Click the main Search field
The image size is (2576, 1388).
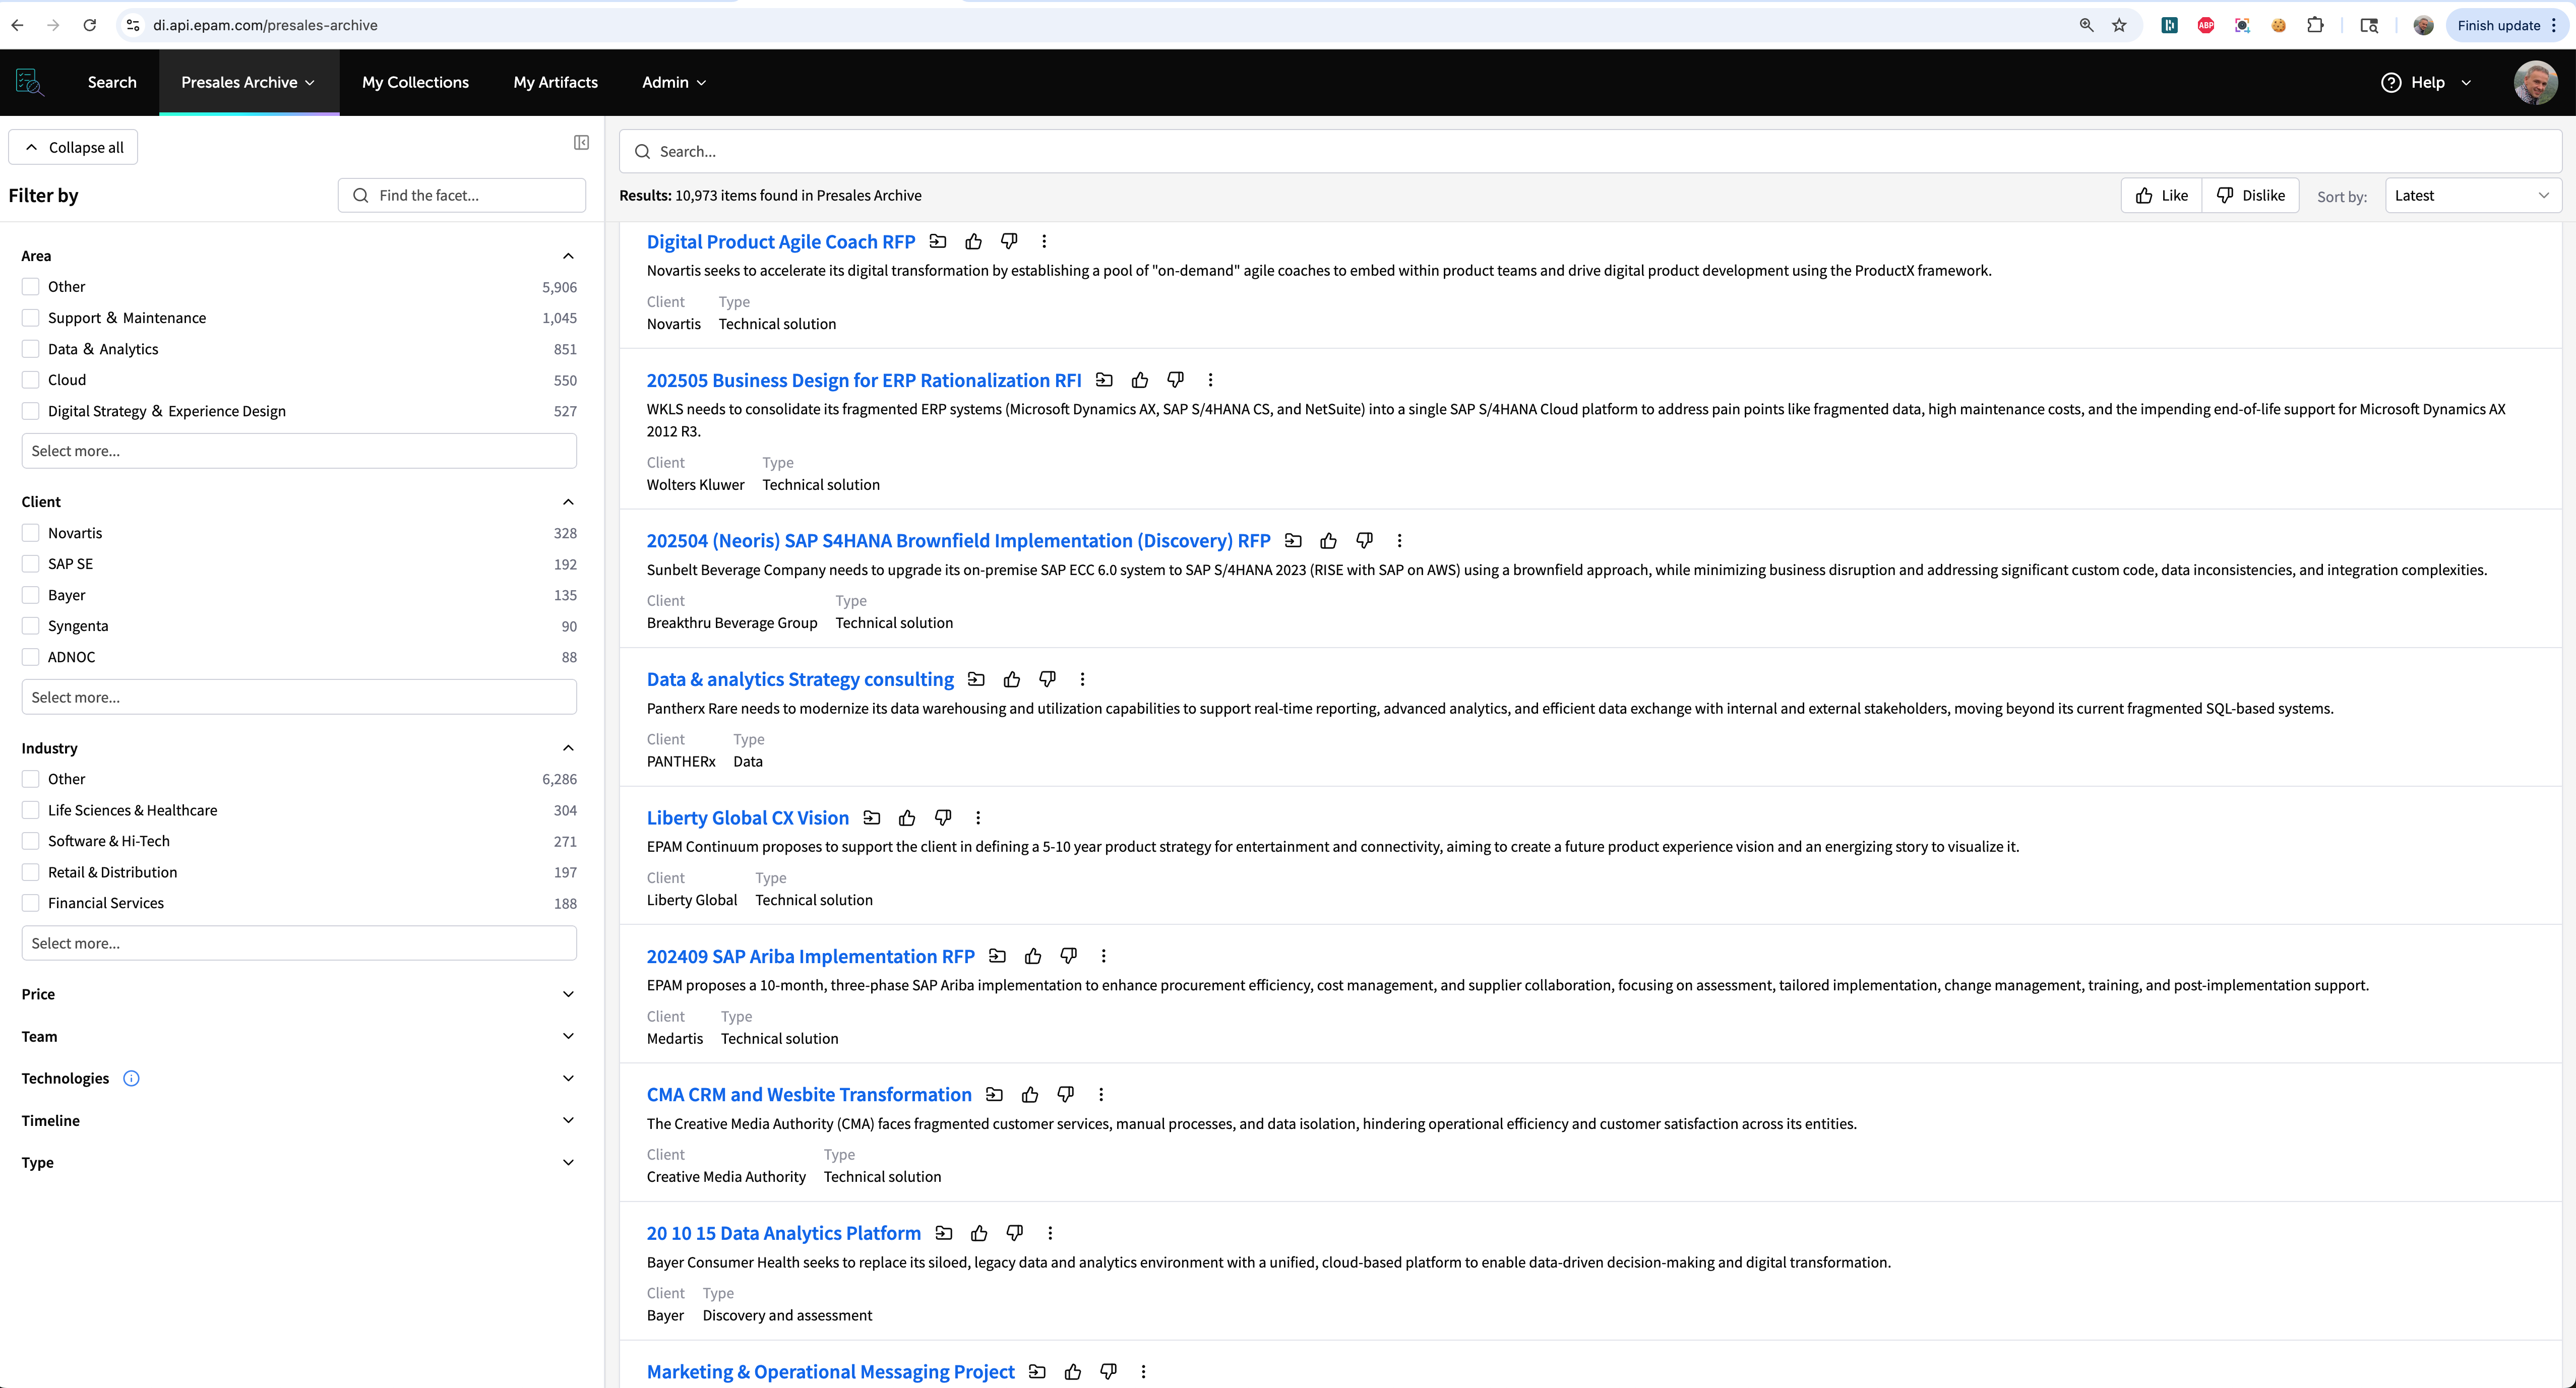click(x=1590, y=151)
